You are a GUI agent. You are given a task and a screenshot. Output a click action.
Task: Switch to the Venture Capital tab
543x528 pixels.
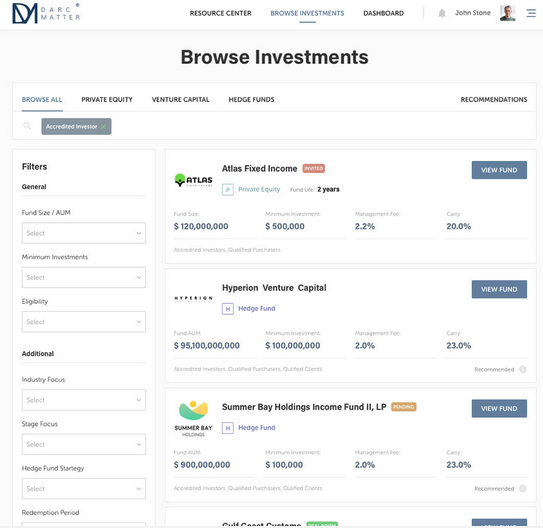point(180,100)
